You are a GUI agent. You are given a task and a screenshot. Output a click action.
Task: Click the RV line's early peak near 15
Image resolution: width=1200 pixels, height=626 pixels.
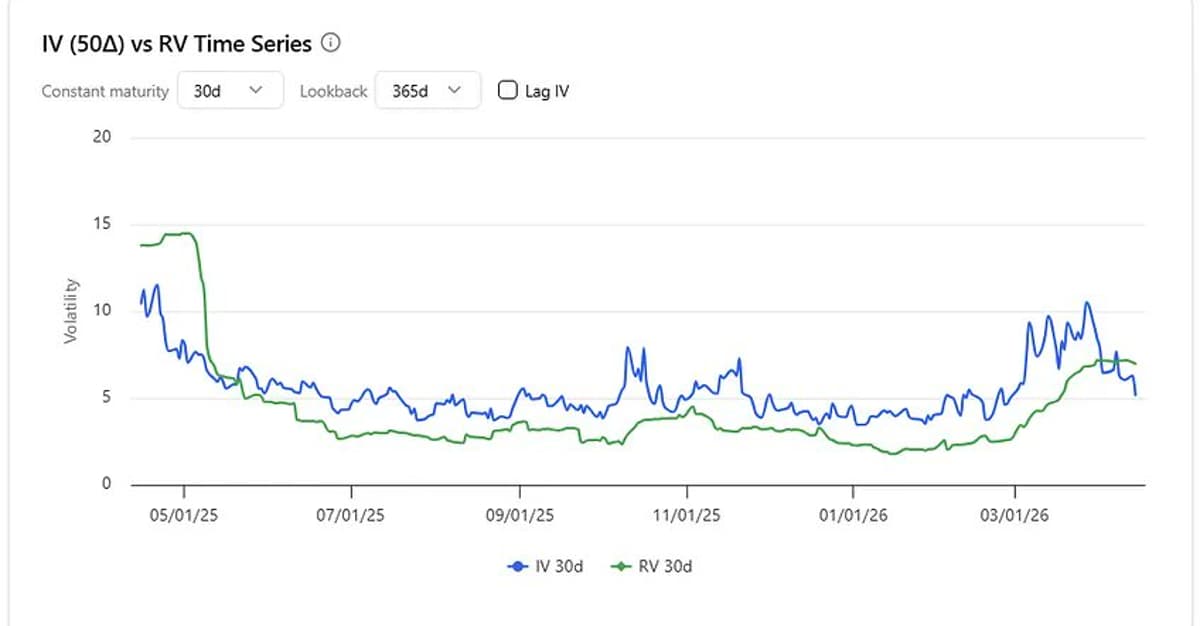click(180, 231)
